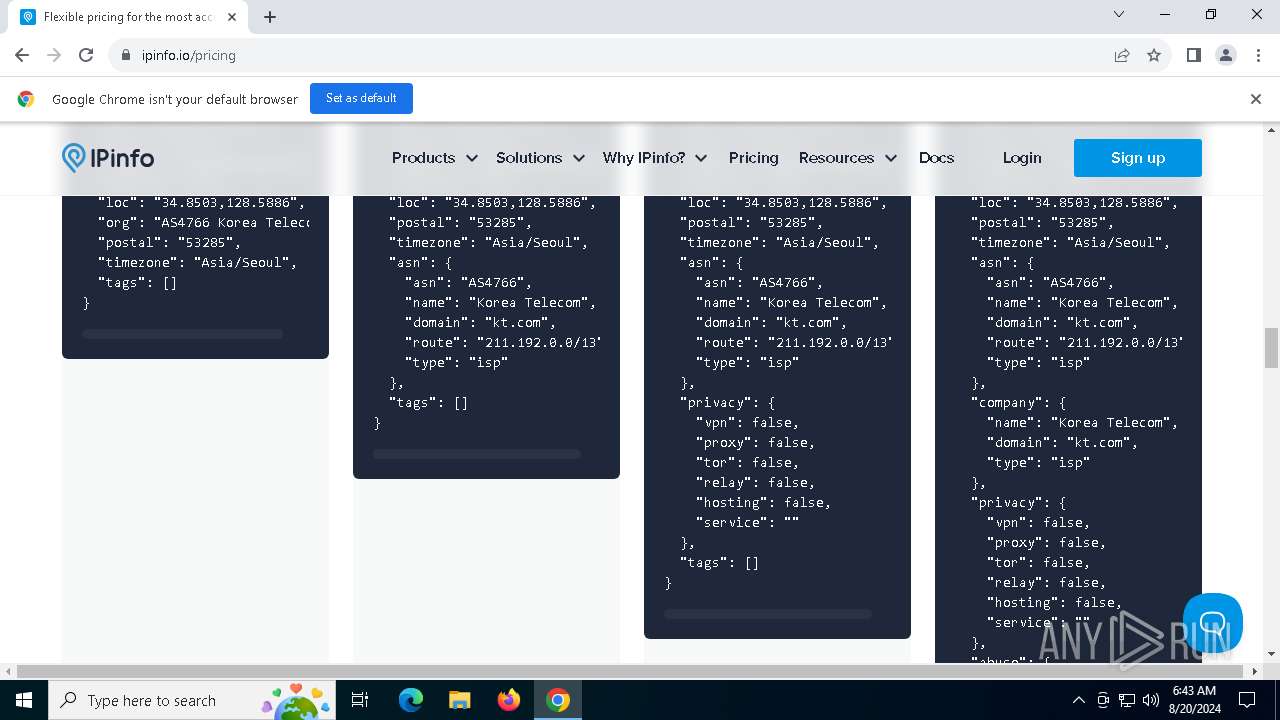Viewport: 1280px width, 720px height.
Task: Expand the Products dropdown menu
Action: click(x=434, y=158)
